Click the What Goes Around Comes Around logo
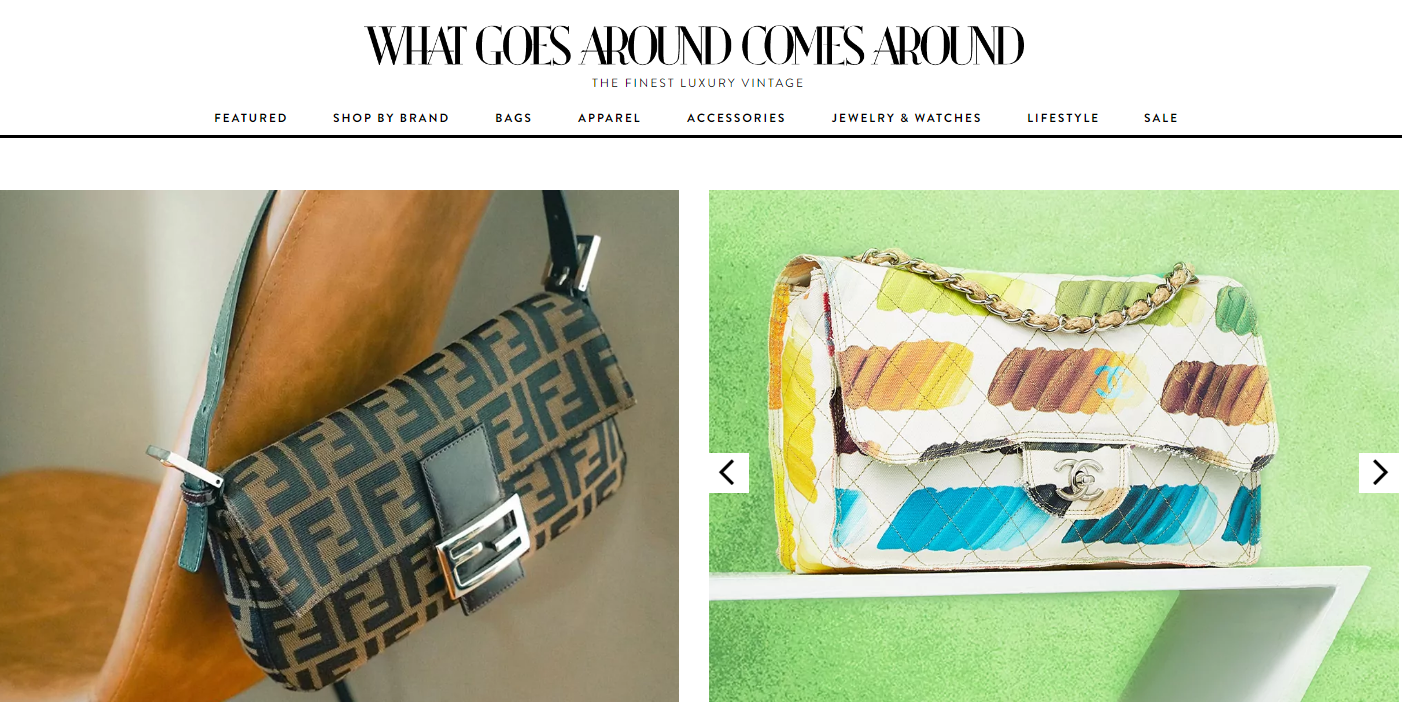Screen dimensions: 1402x704 pyautogui.click(x=695, y=46)
